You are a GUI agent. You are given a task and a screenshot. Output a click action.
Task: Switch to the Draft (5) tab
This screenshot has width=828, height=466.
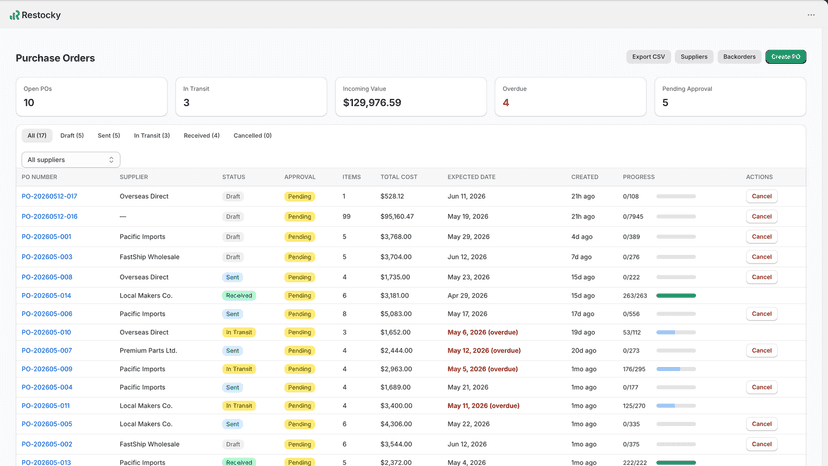pos(72,136)
